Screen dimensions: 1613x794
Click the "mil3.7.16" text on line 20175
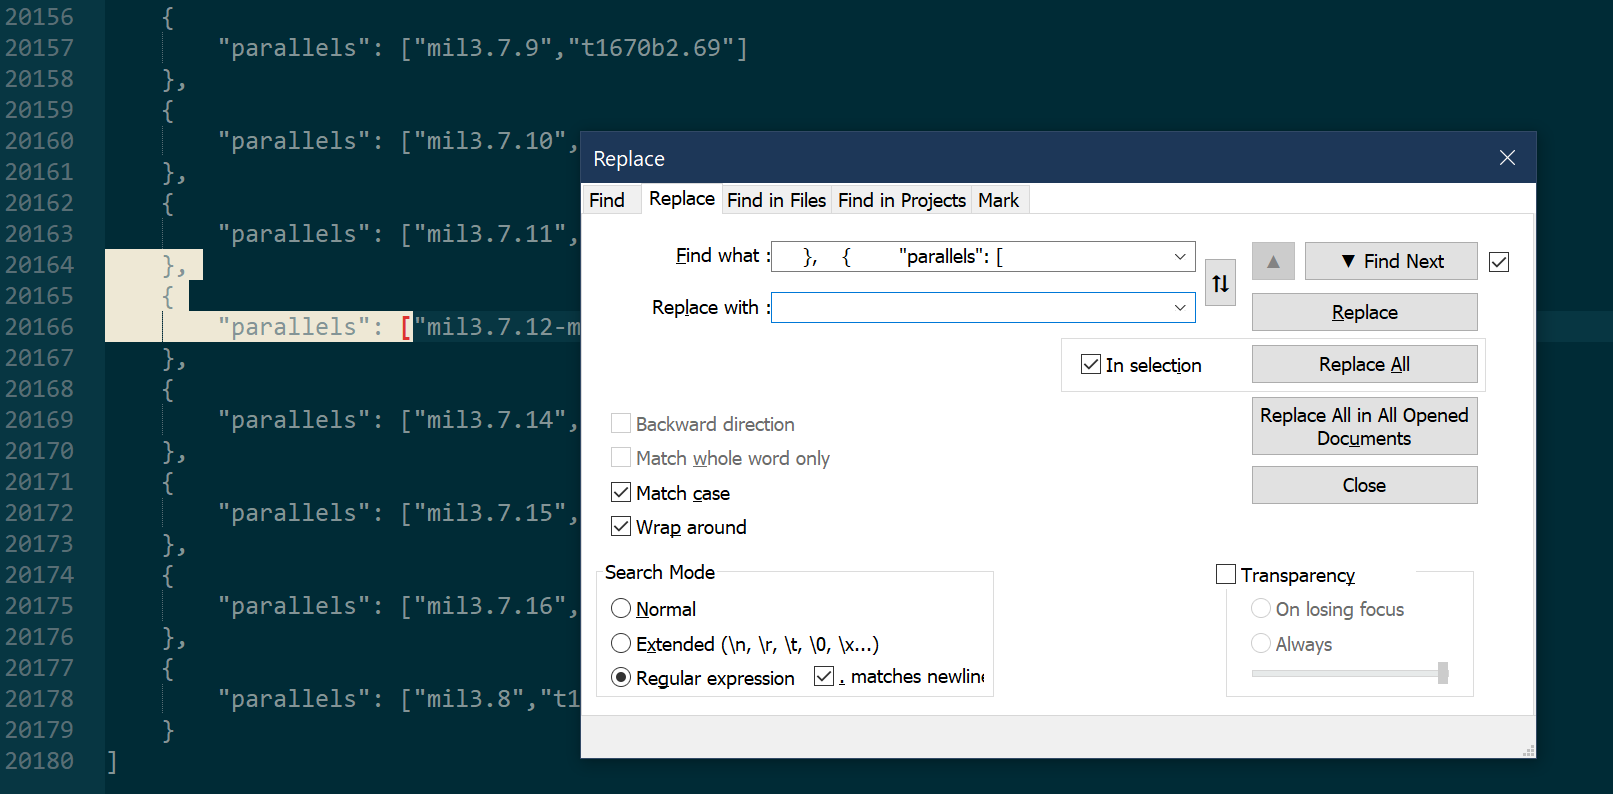(x=490, y=606)
